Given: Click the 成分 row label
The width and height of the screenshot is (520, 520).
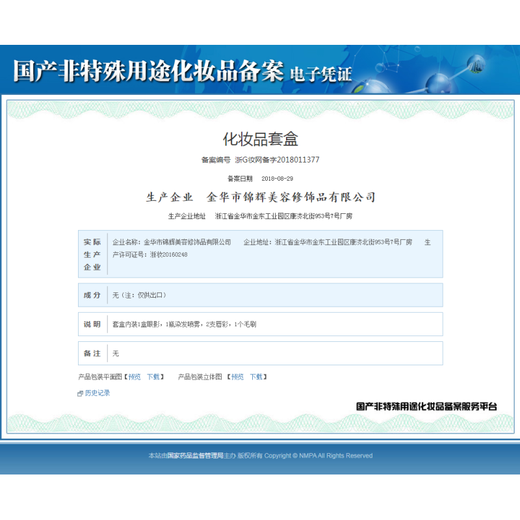Looking at the screenshot, I should click(92, 295).
